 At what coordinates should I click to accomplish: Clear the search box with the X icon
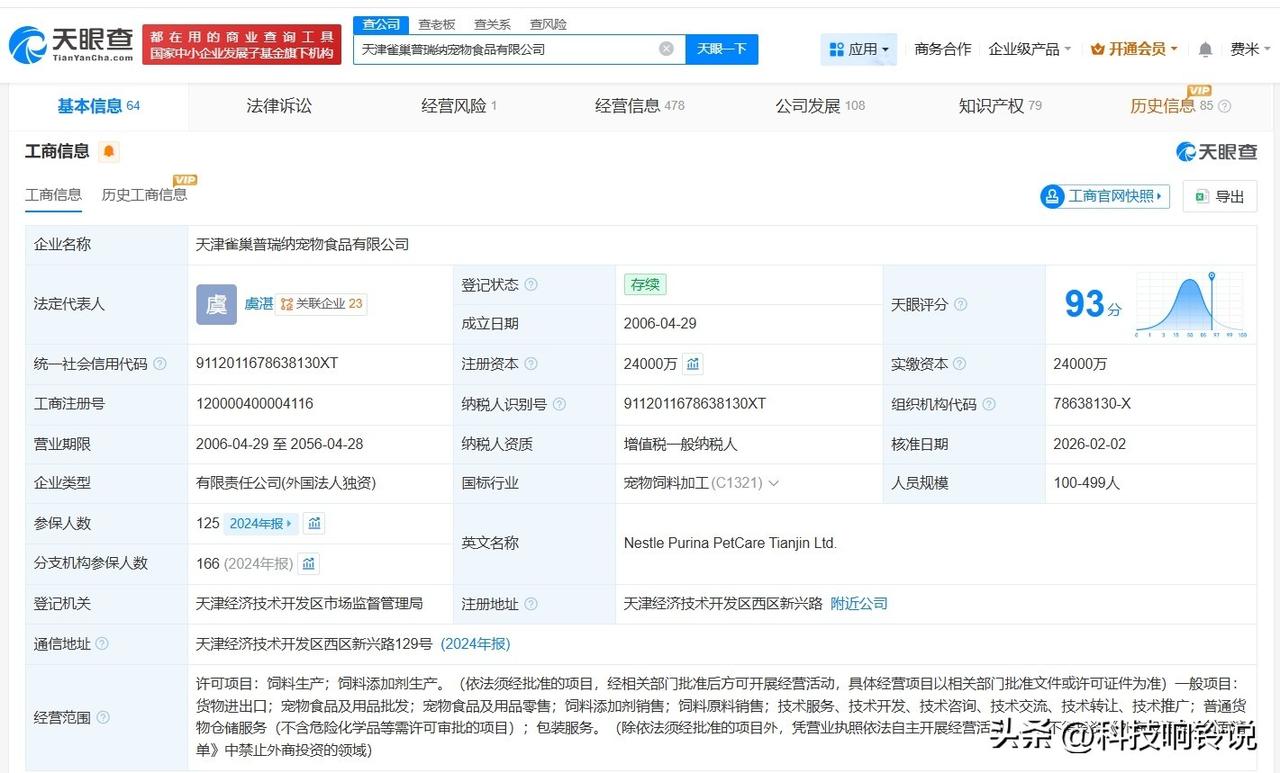click(666, 49)
